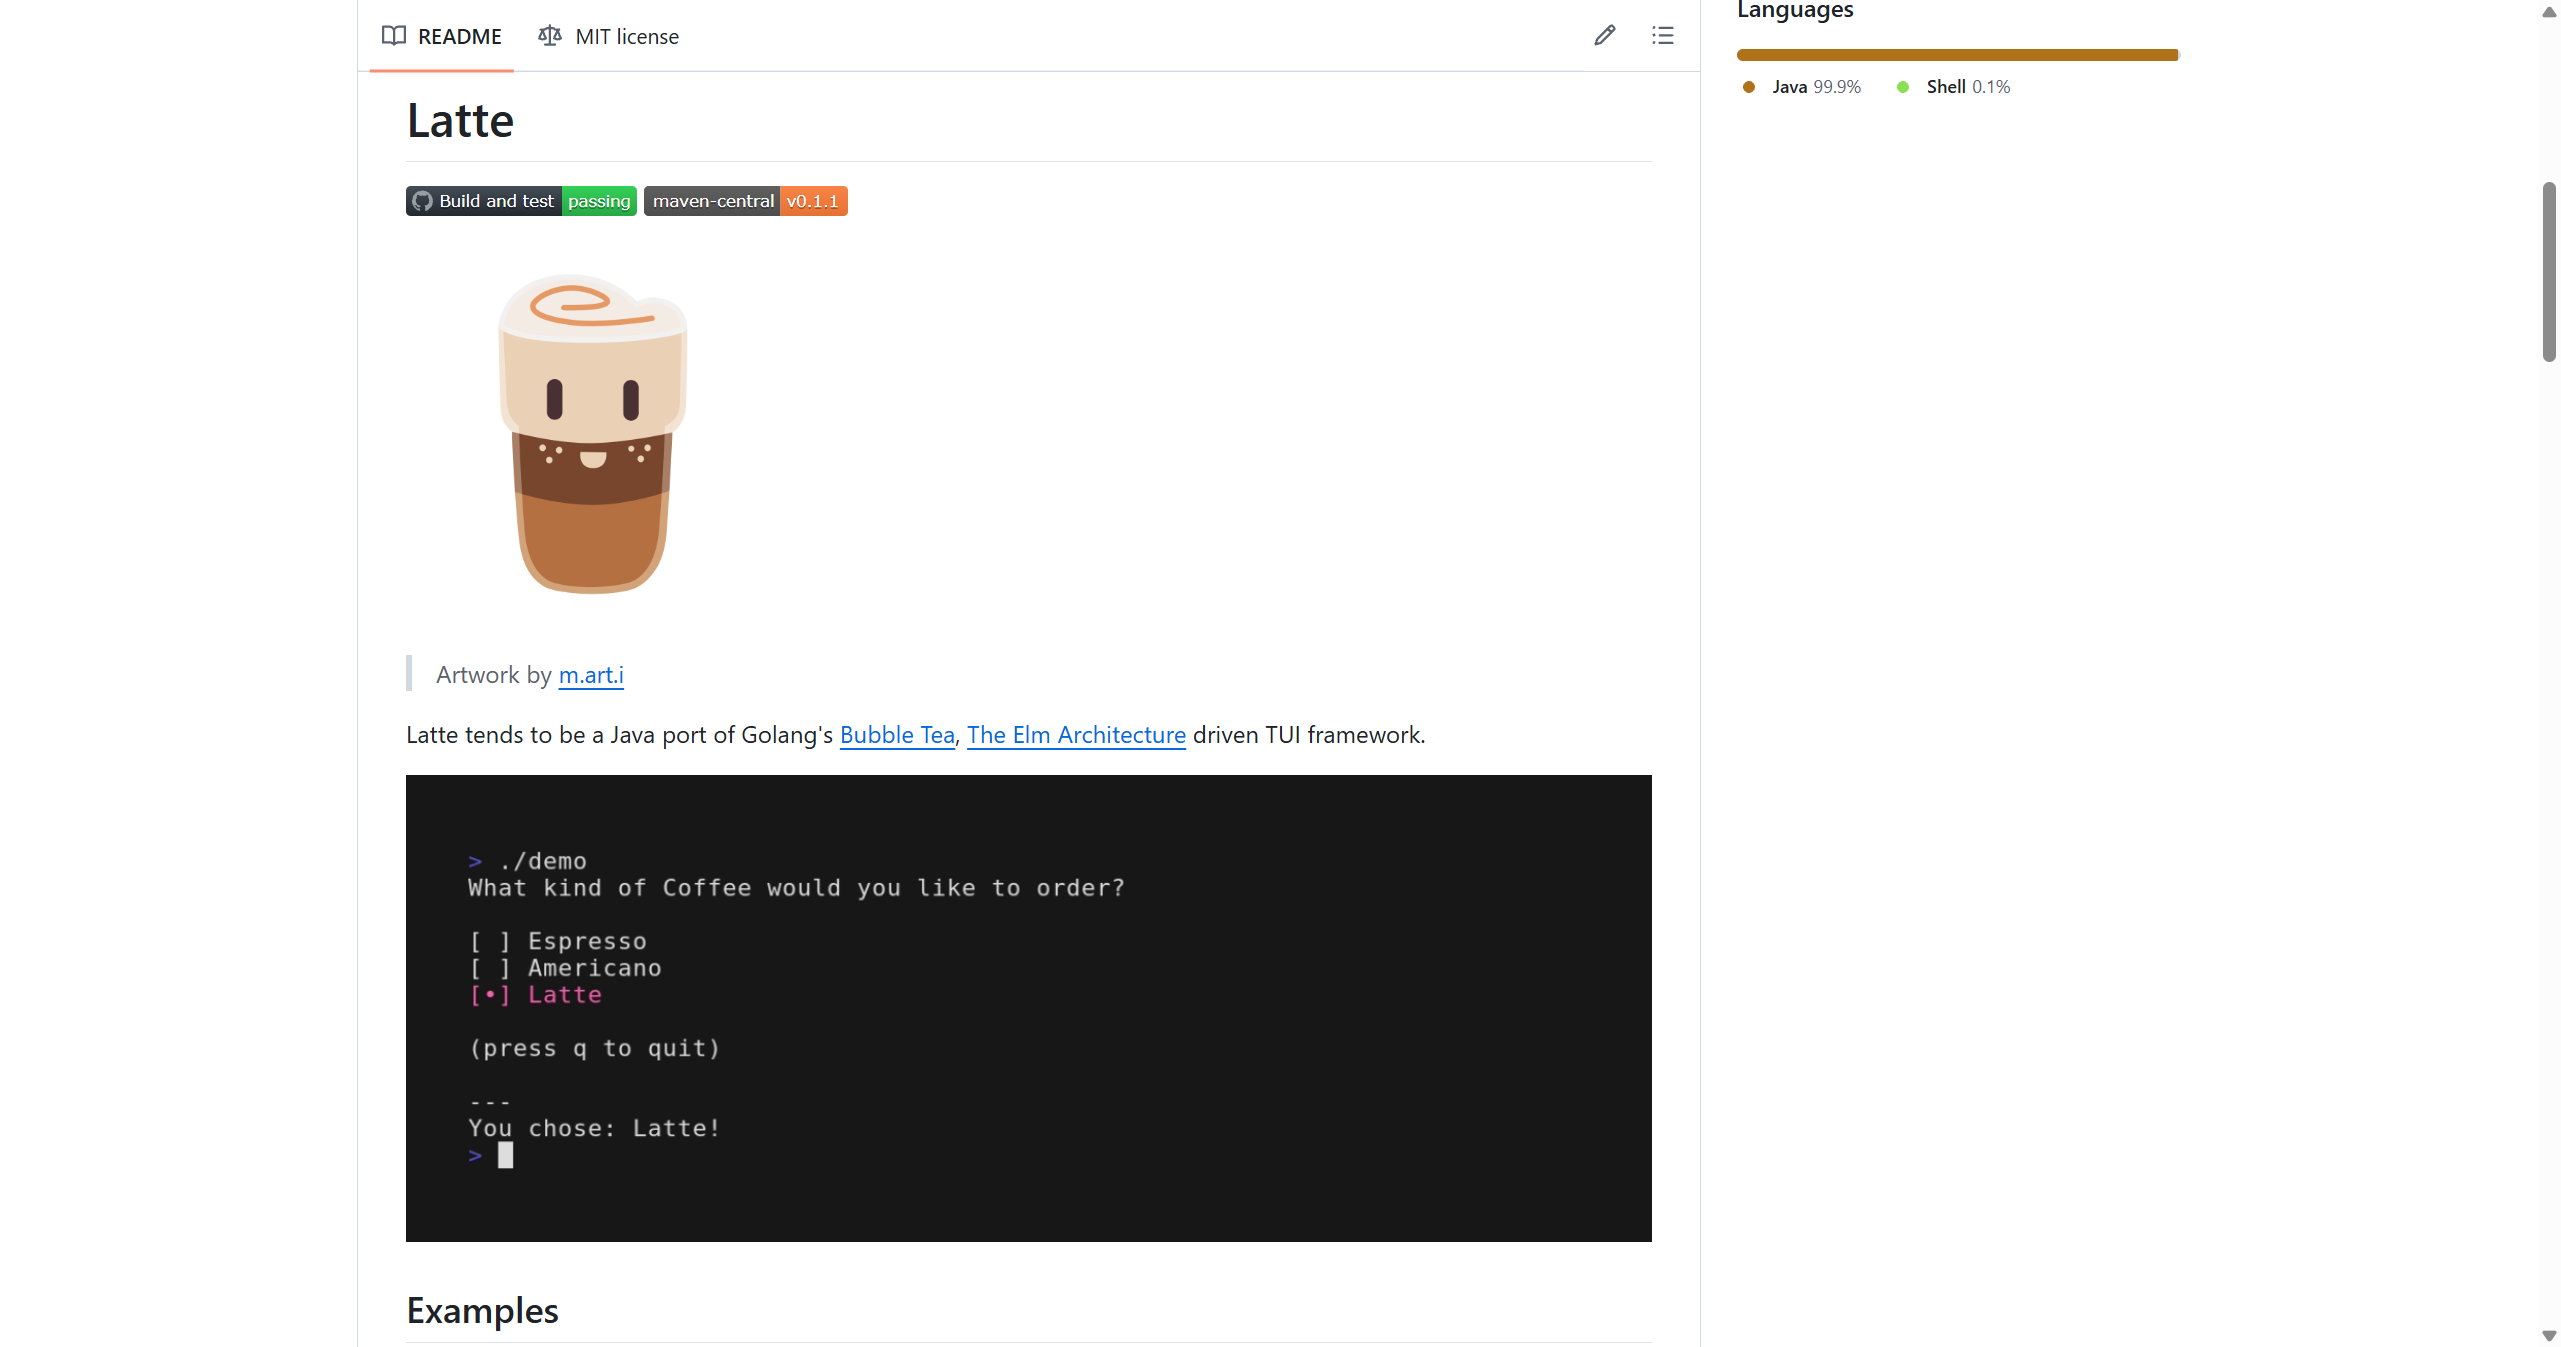The height and width of the screenshot is (1347, 2561).
Task: Click the languages progress bar
Action: [x=1956, y=55]
